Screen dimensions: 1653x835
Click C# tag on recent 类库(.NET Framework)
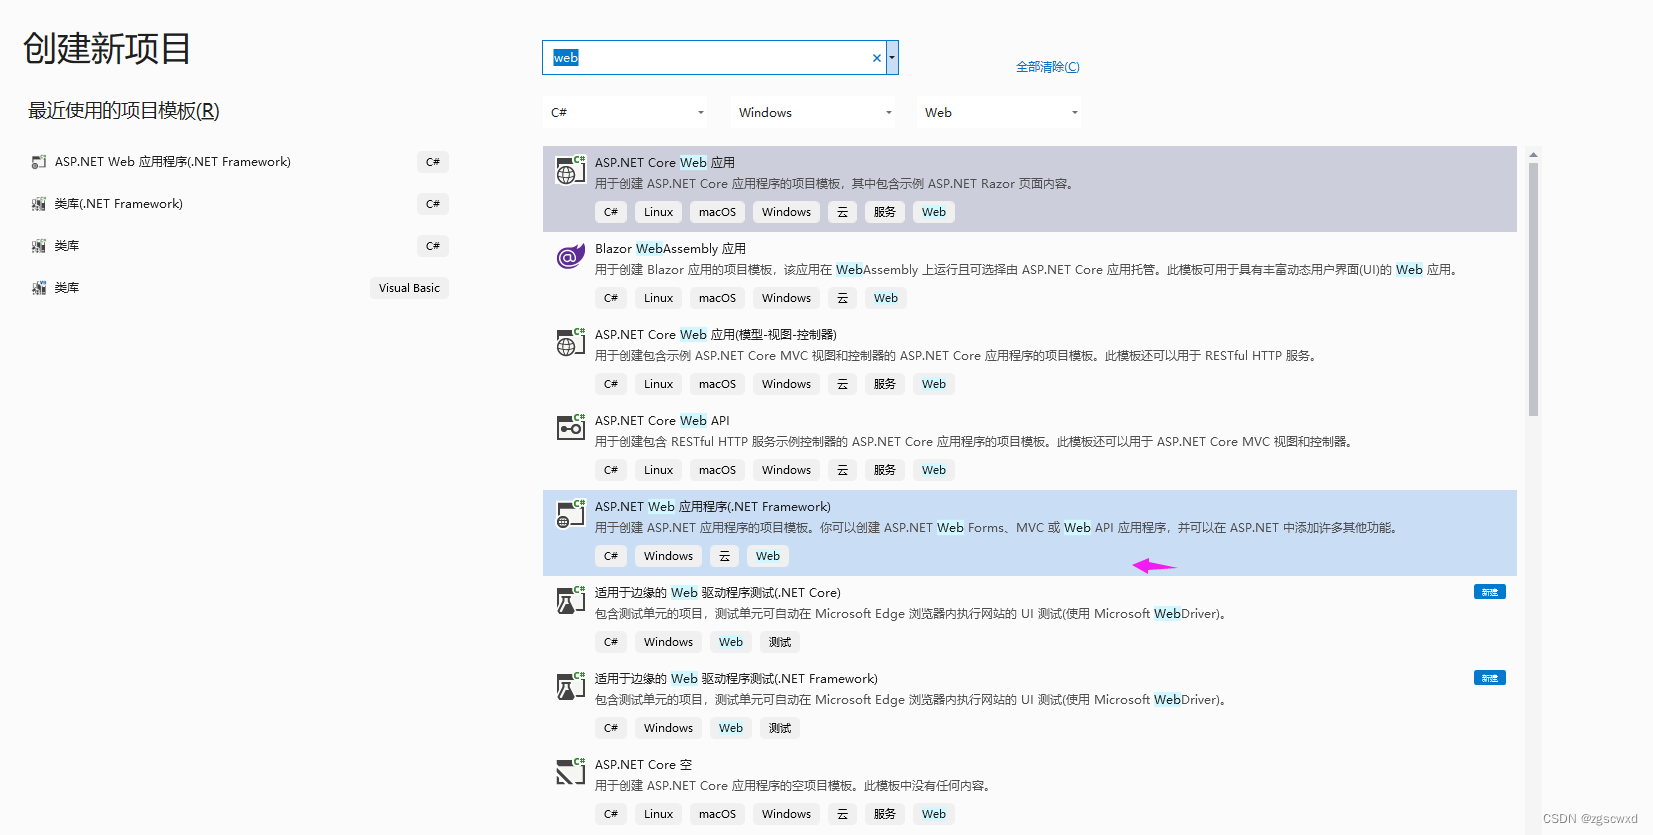pyautogui.click(x=433, y=204)
